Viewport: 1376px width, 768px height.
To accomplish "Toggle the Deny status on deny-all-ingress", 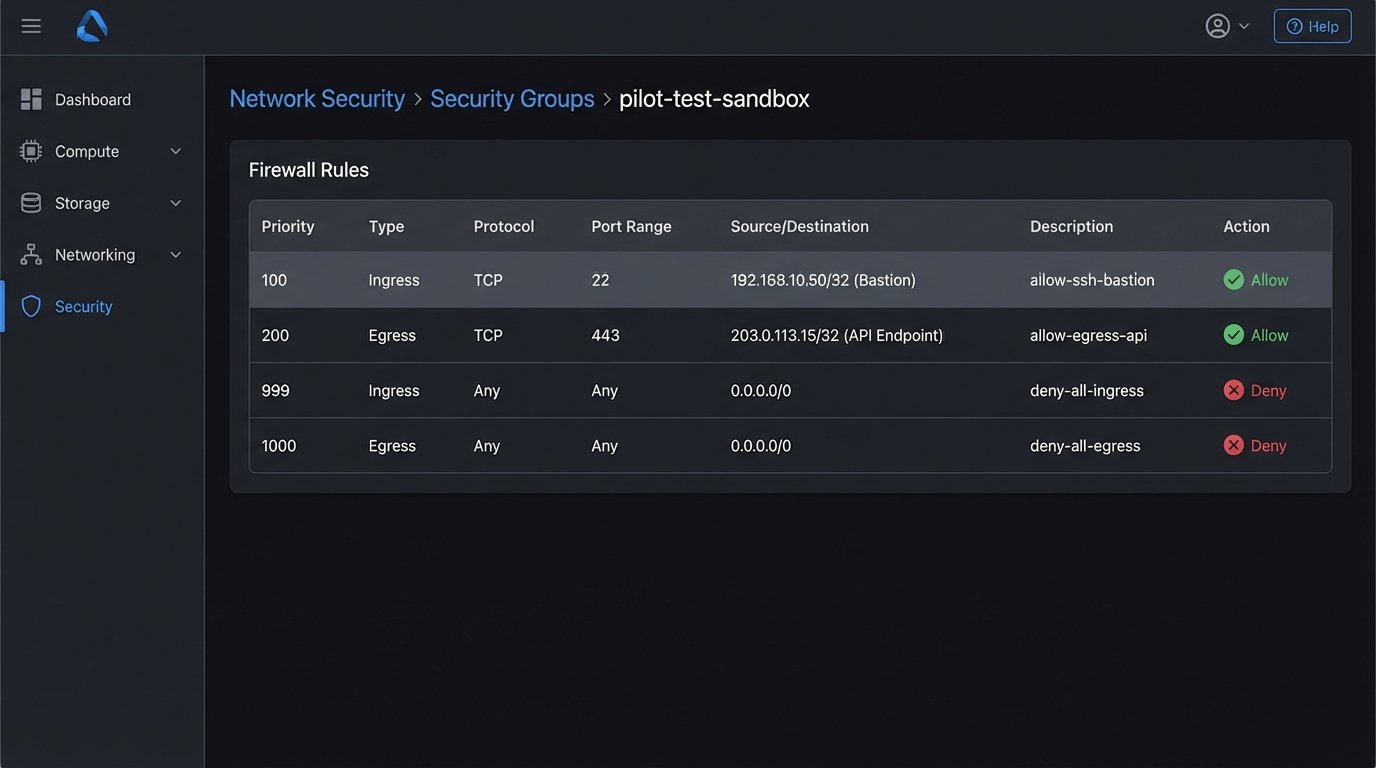I will (1254, 390).
